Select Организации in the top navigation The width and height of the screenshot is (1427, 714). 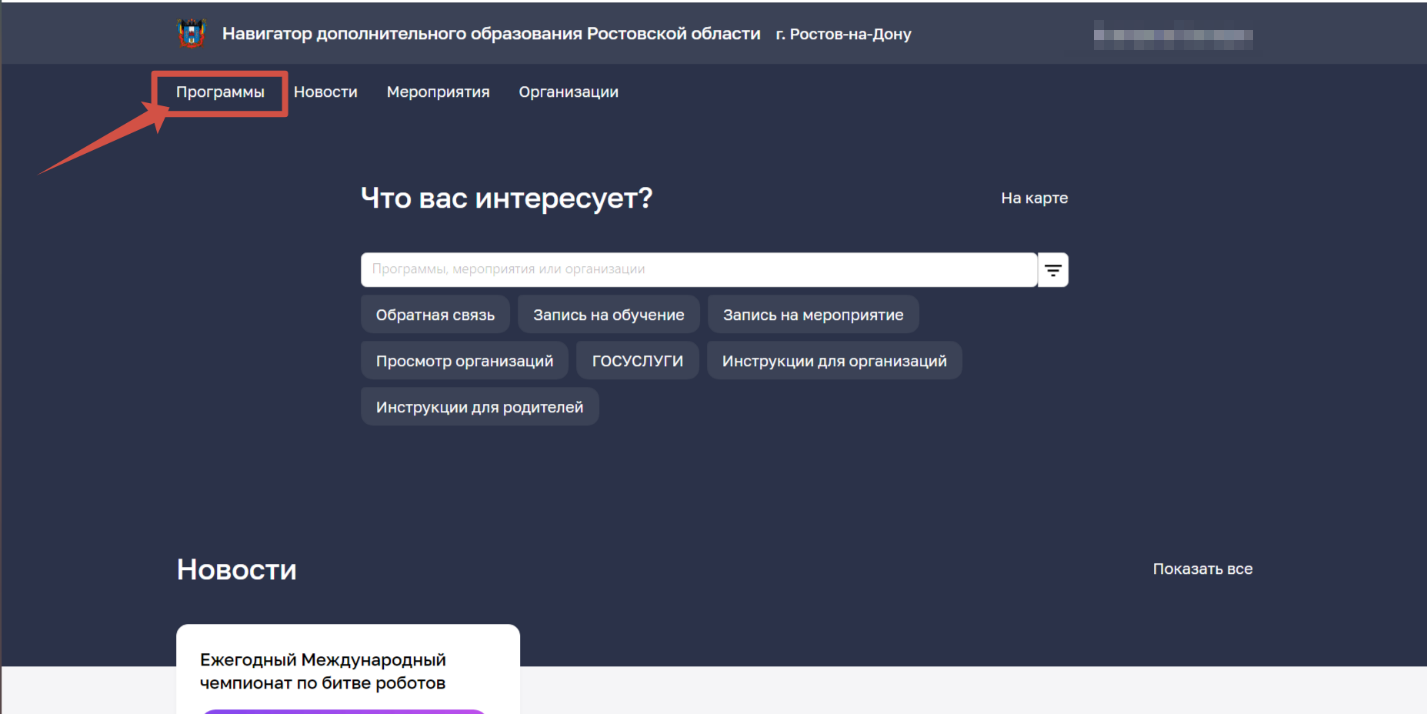pos(568,92)
